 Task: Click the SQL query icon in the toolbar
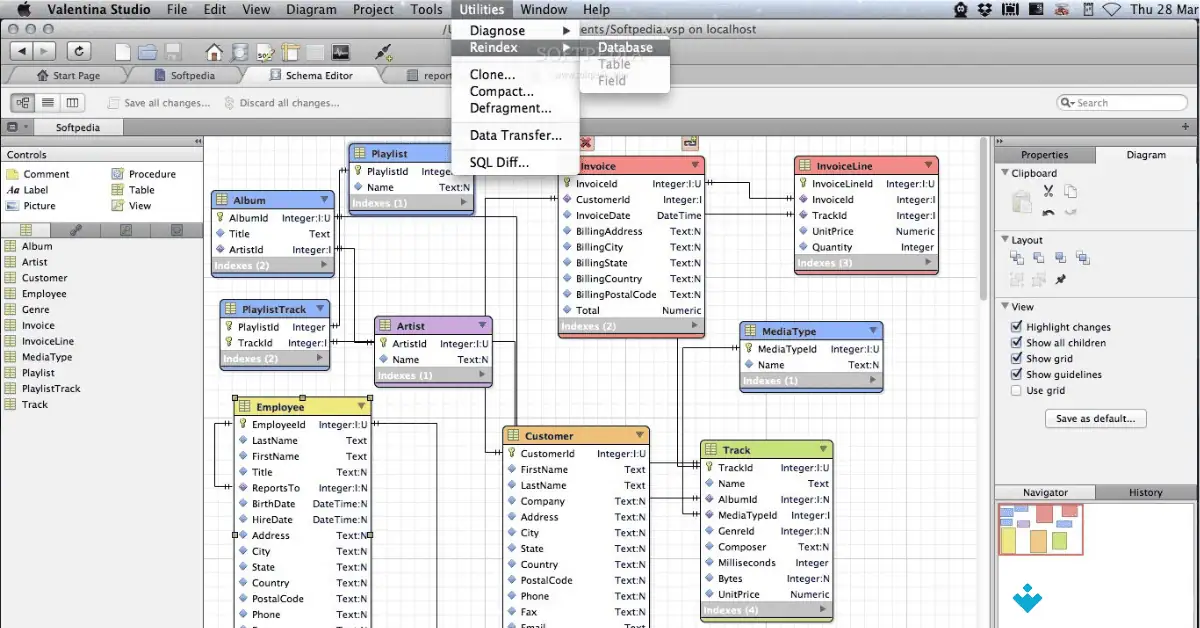coord(265,51)
